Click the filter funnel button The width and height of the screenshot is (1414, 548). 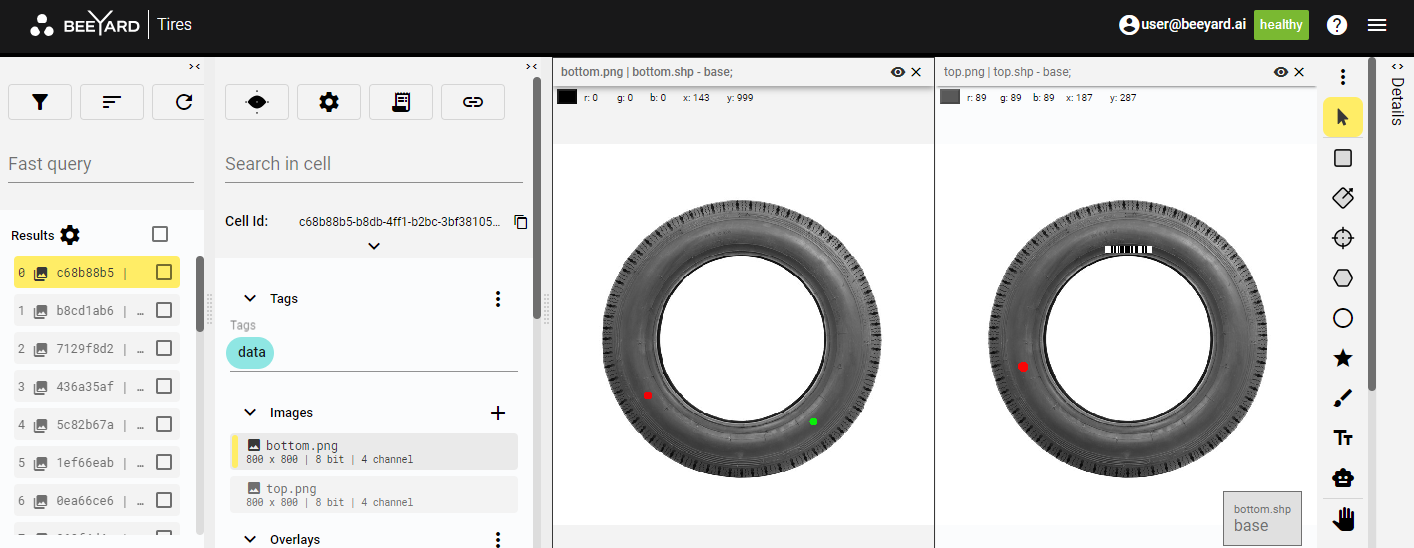[x=40, y=102]
